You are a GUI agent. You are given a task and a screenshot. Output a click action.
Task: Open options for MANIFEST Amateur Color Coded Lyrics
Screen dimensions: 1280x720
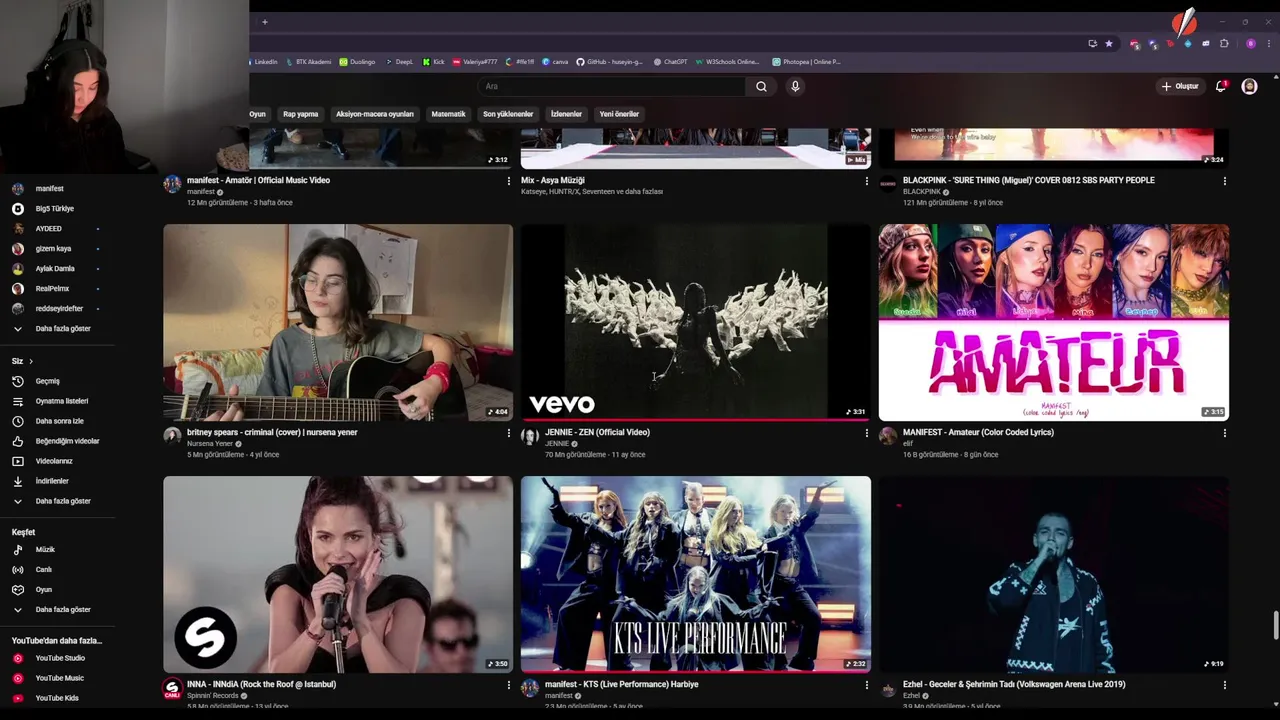tap(1224, 433)
